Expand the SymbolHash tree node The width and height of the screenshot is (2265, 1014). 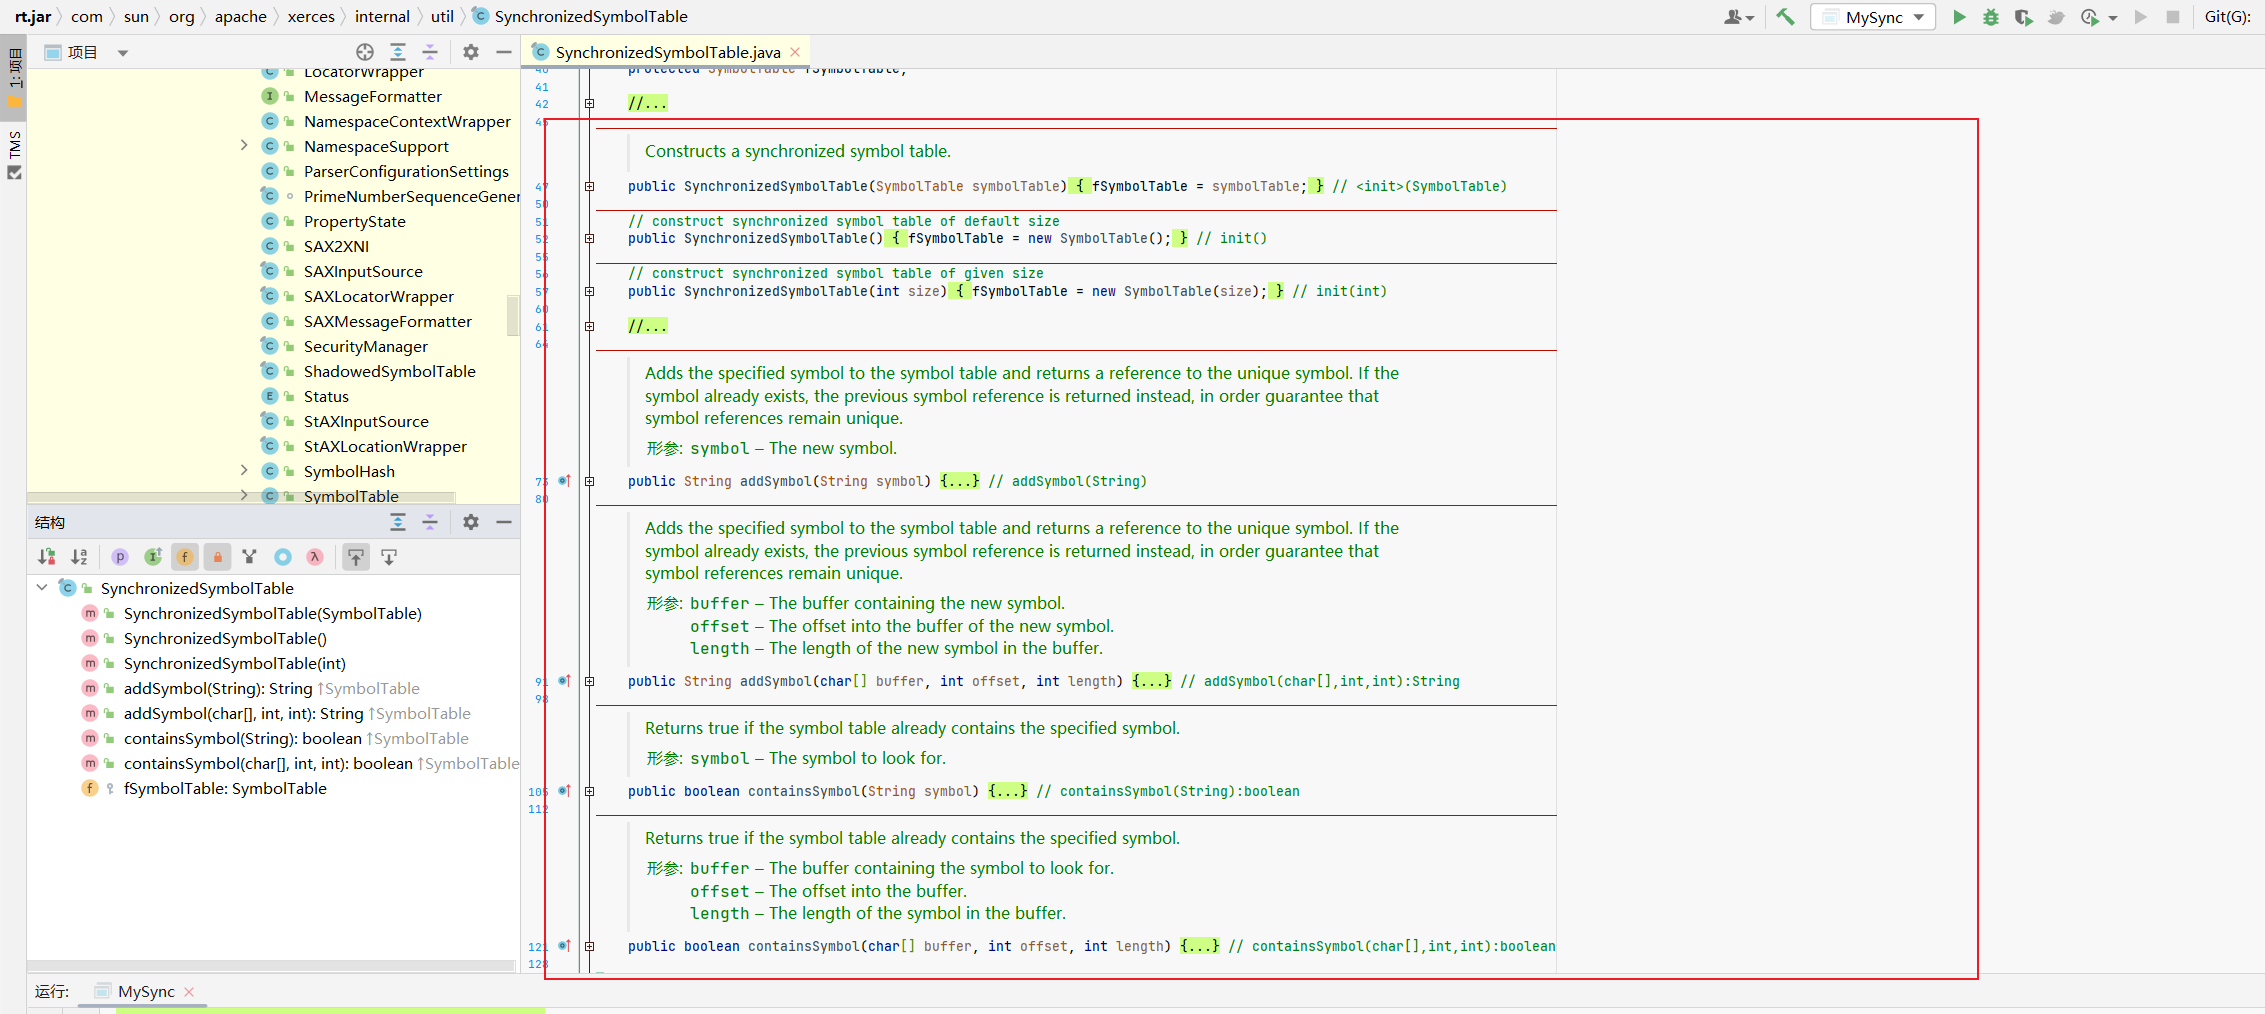tap(244, 471)
